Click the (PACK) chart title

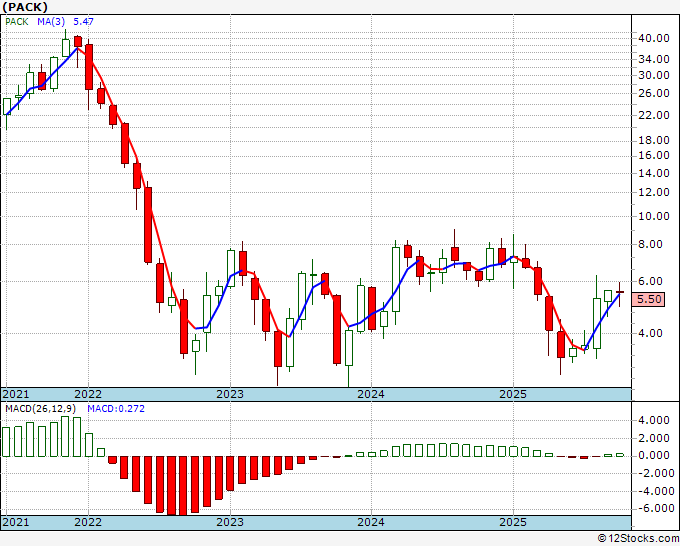25,7
